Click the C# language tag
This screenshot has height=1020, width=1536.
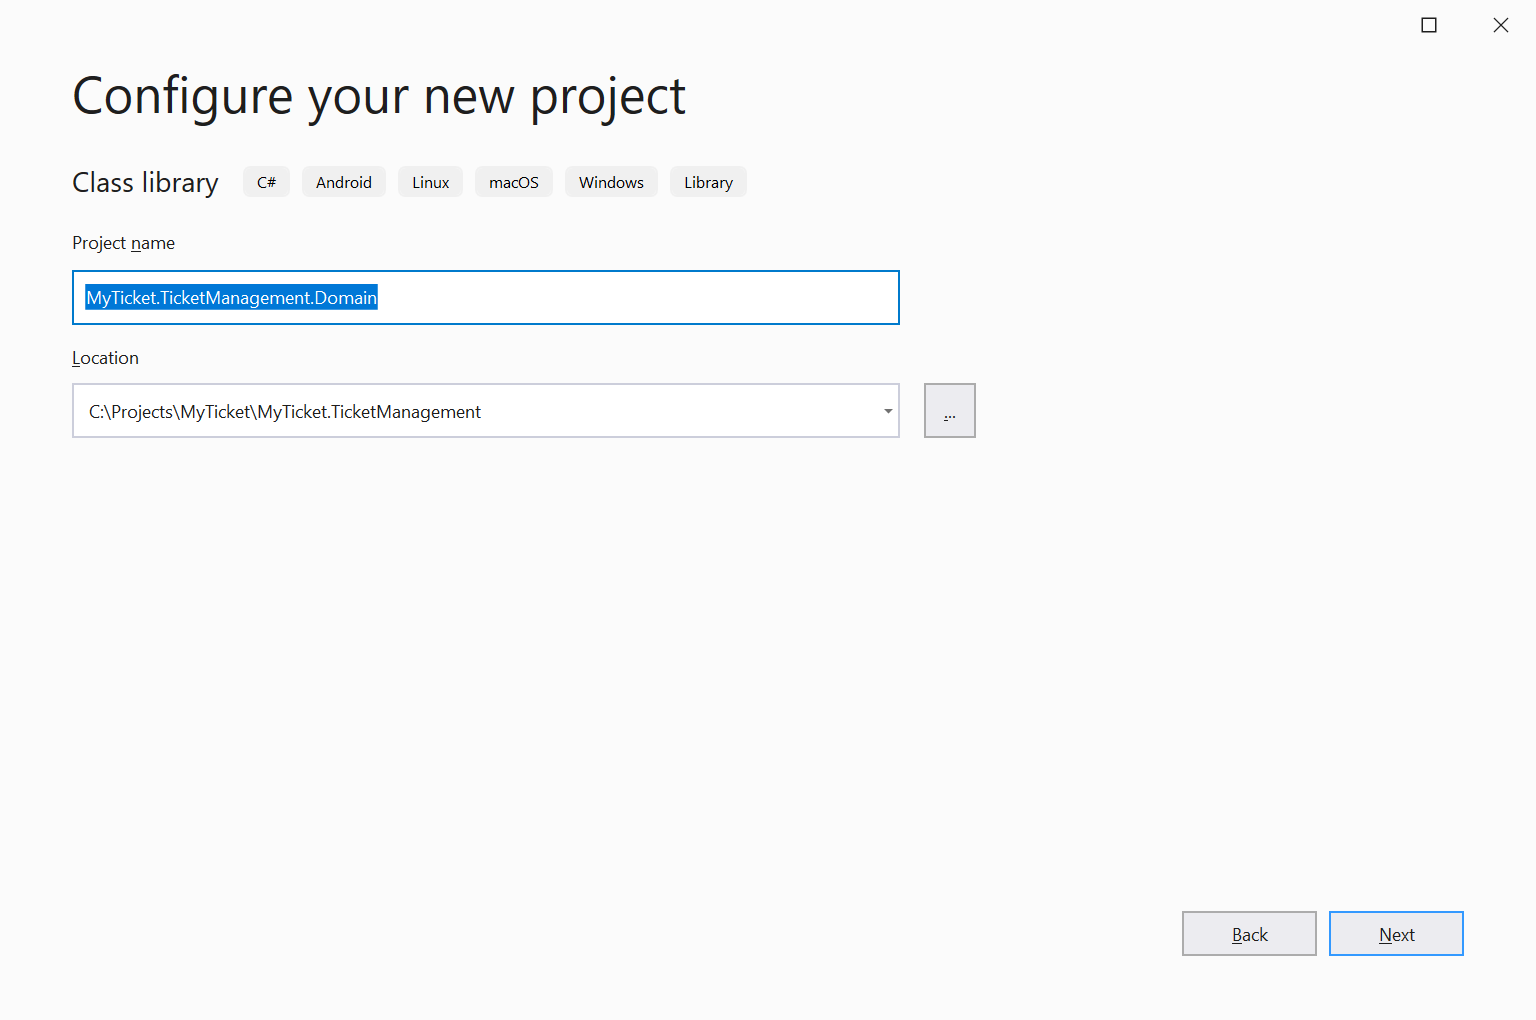[x=266, y=182]
